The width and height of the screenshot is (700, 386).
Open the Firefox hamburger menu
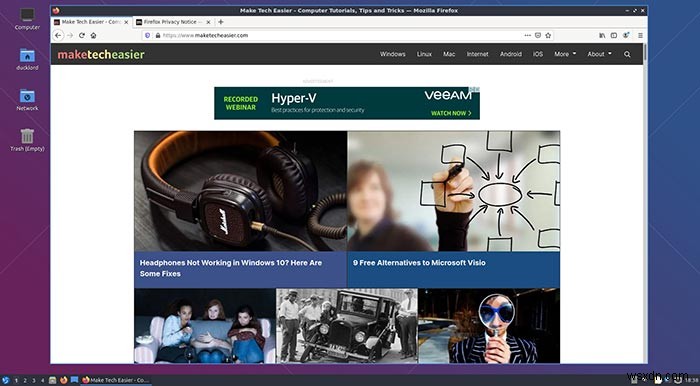[640, 35]
